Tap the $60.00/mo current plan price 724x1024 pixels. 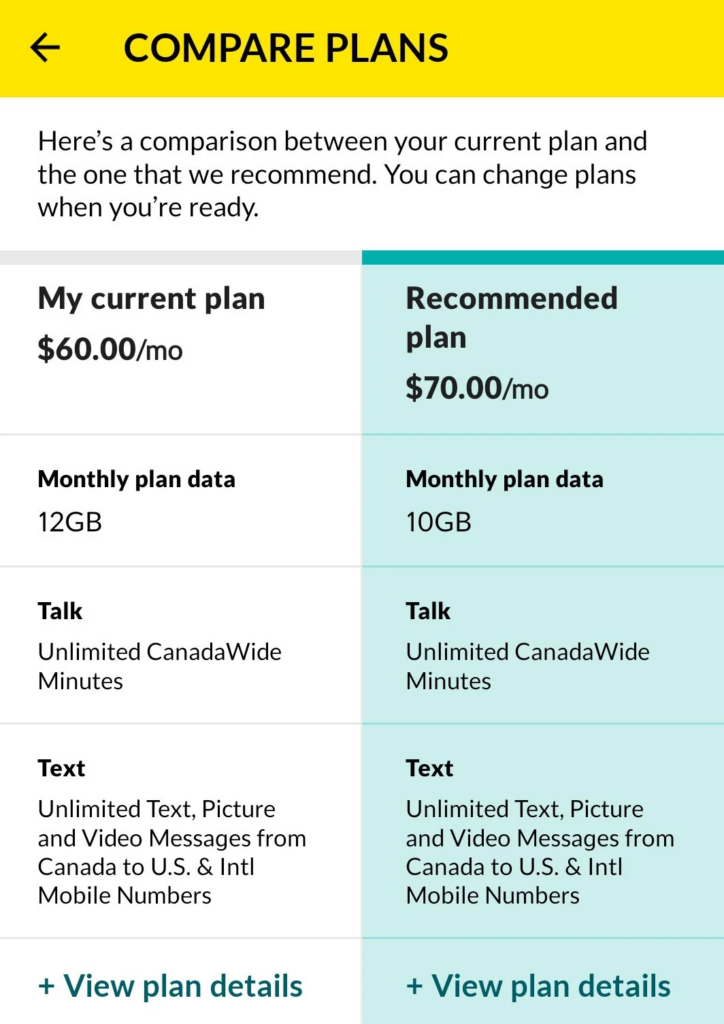(110, 349)
